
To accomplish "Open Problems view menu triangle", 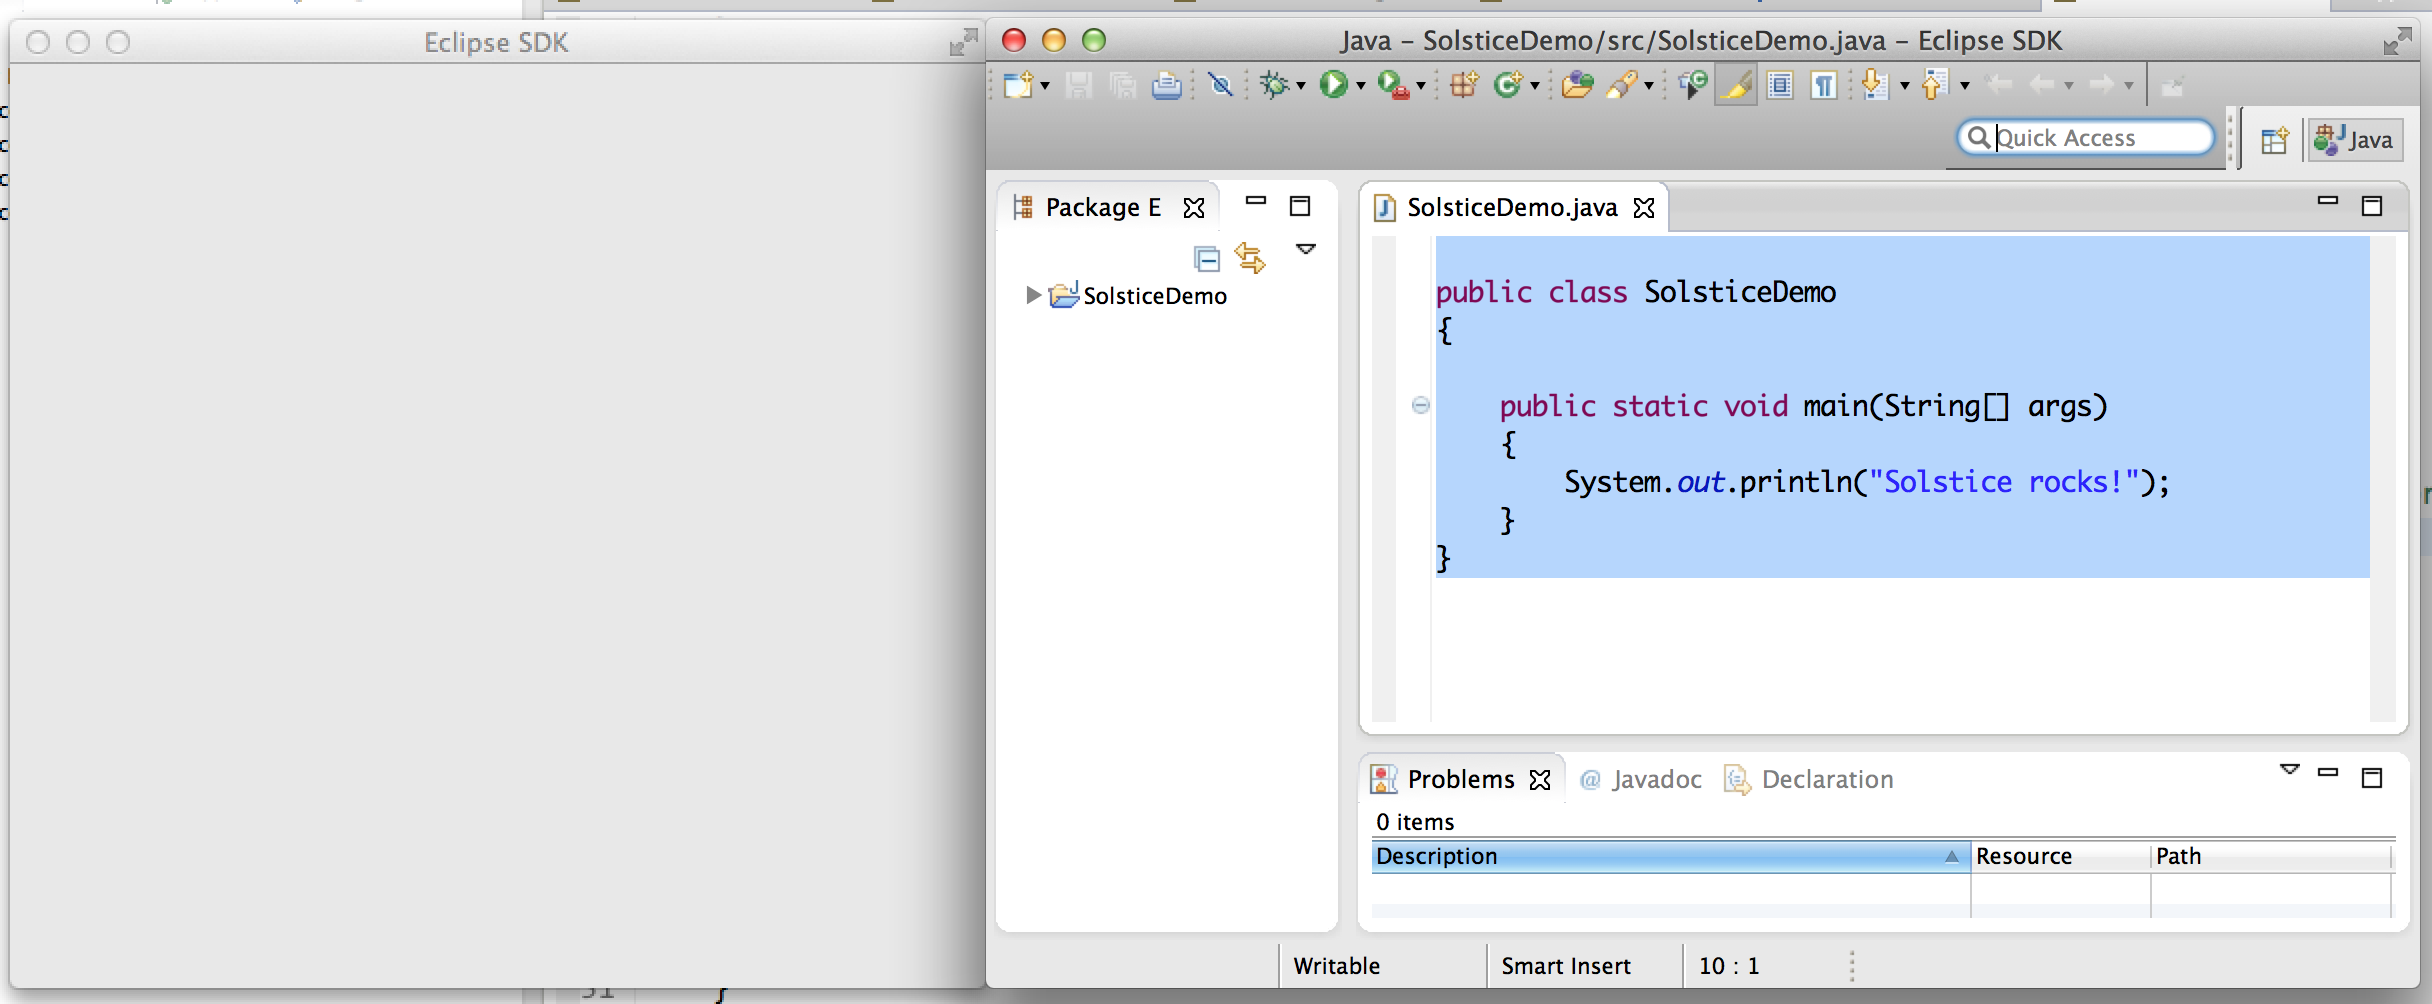I will tap(2290, 769).
